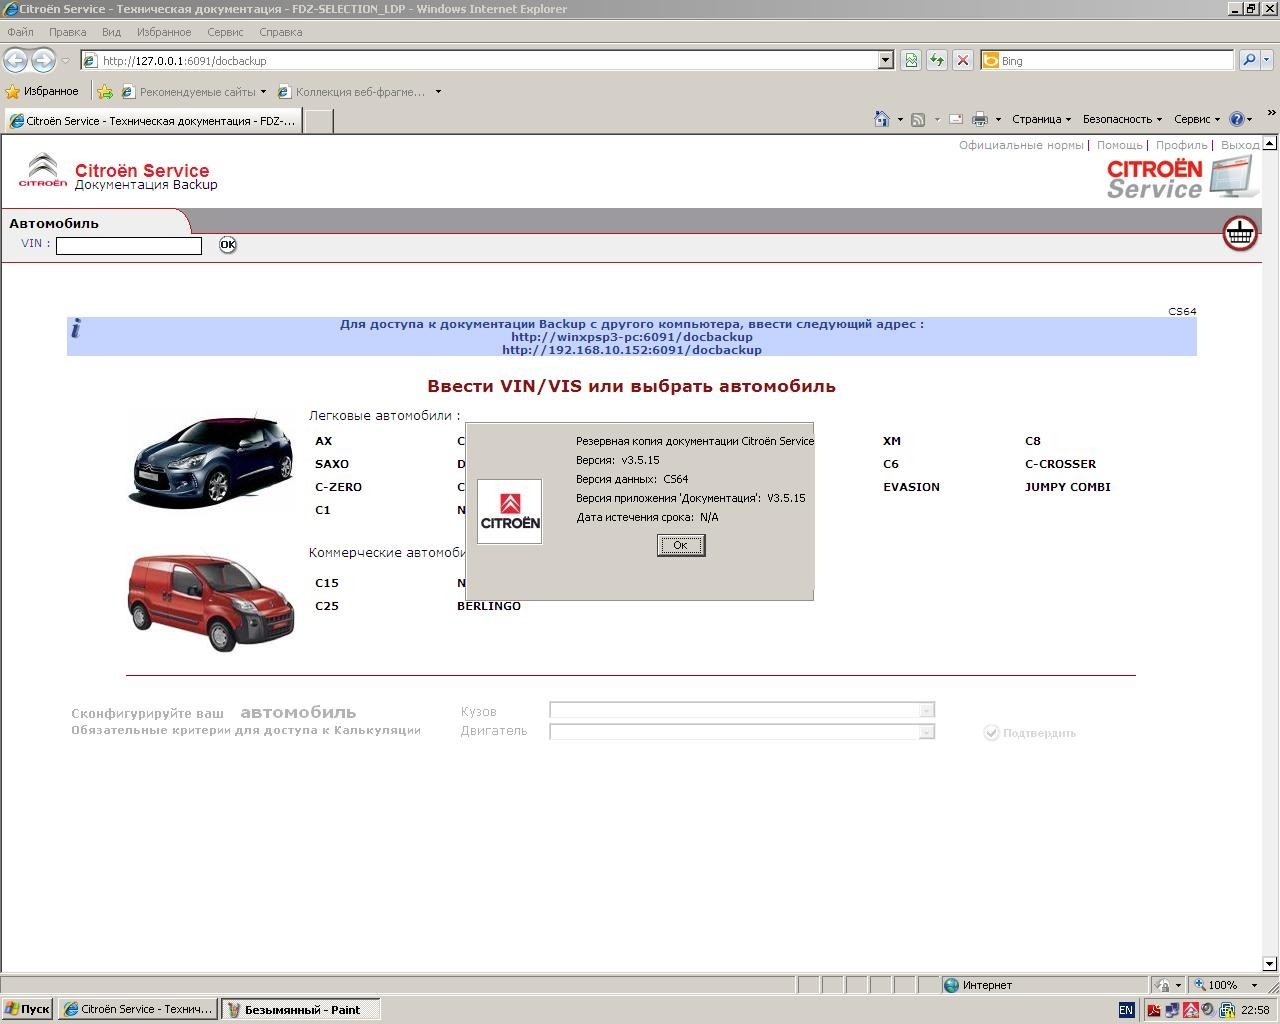Expand the Рекомендуемые сайты dropdown

[263, 92]
